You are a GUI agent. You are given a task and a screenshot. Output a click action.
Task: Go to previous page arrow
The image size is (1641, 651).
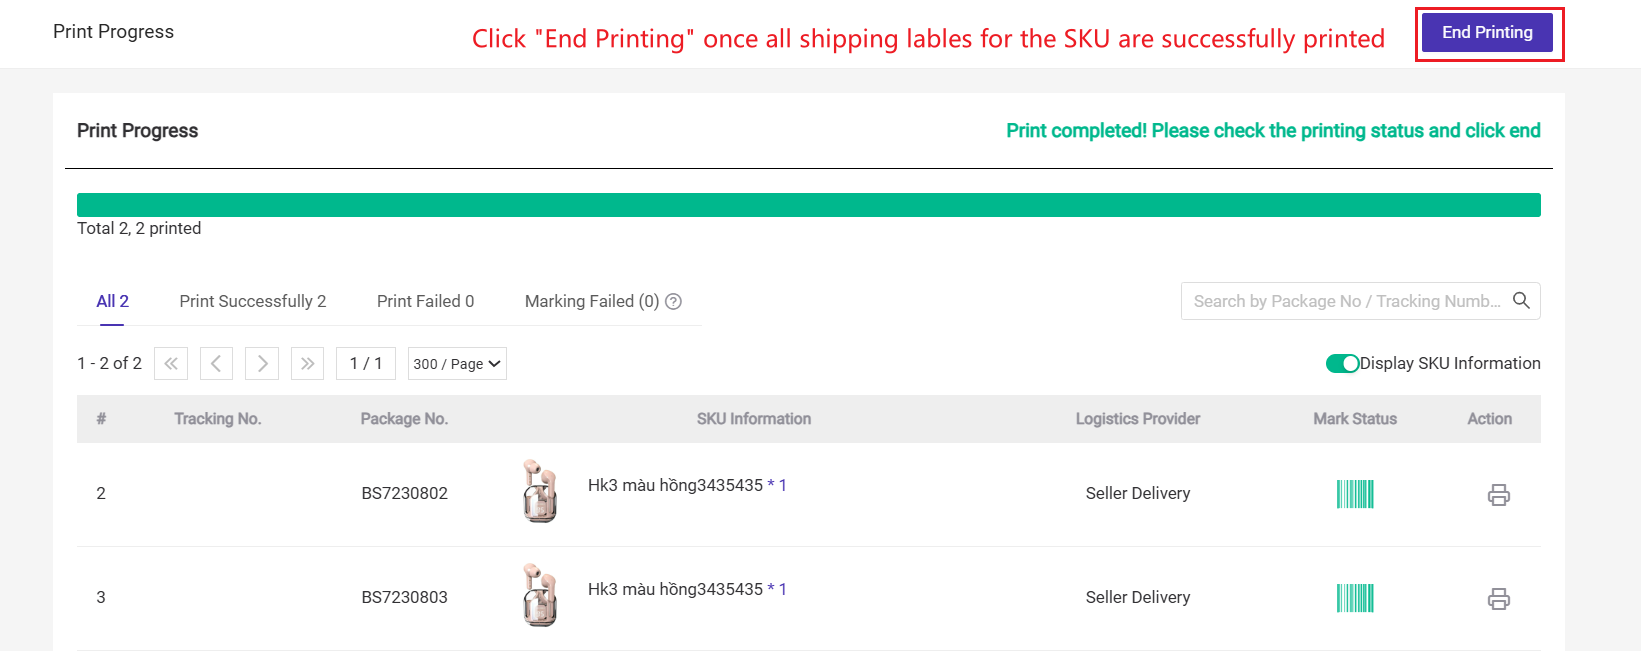point(216,363)
